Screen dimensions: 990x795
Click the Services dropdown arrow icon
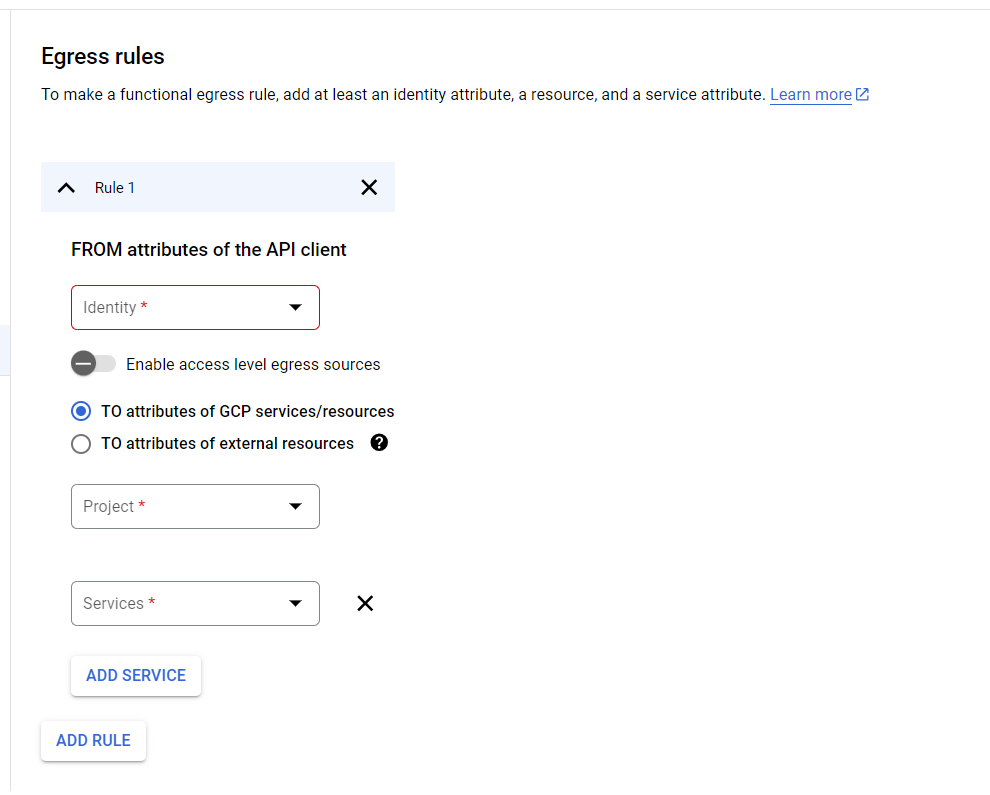(x=295, y=603)
